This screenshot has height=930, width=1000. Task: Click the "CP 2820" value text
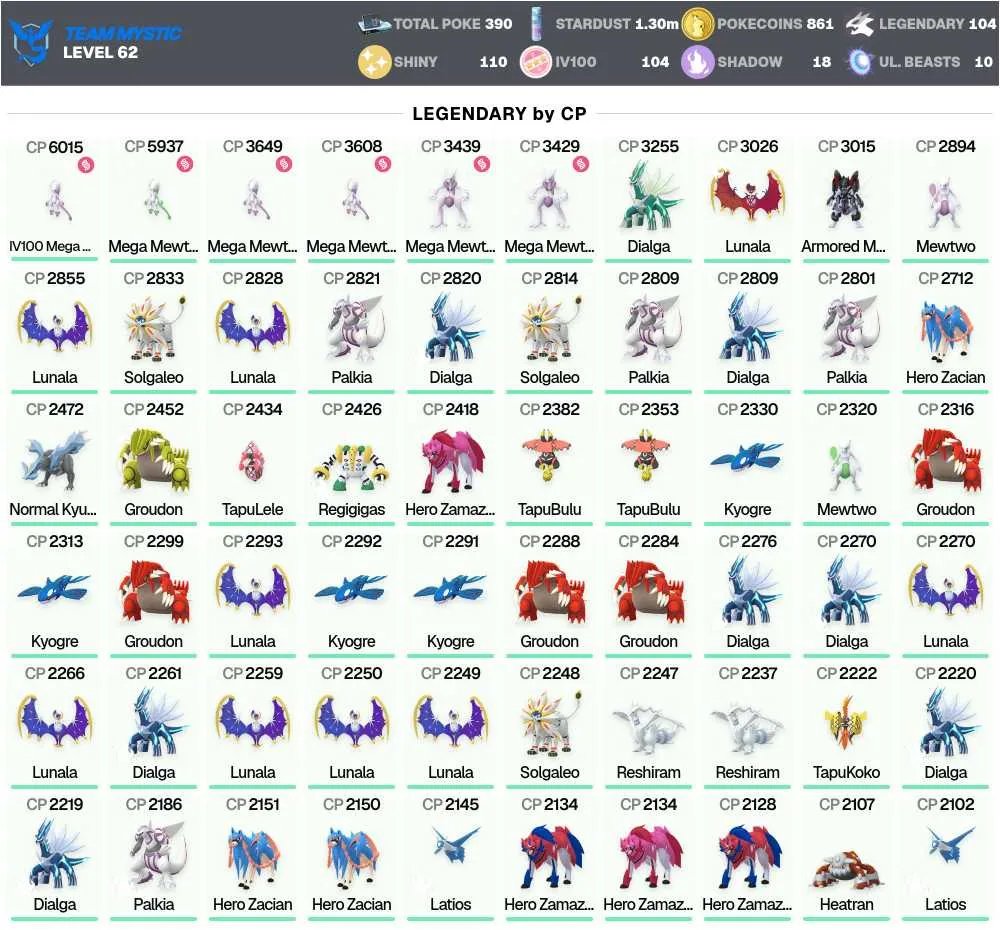[x=450, y=278]
